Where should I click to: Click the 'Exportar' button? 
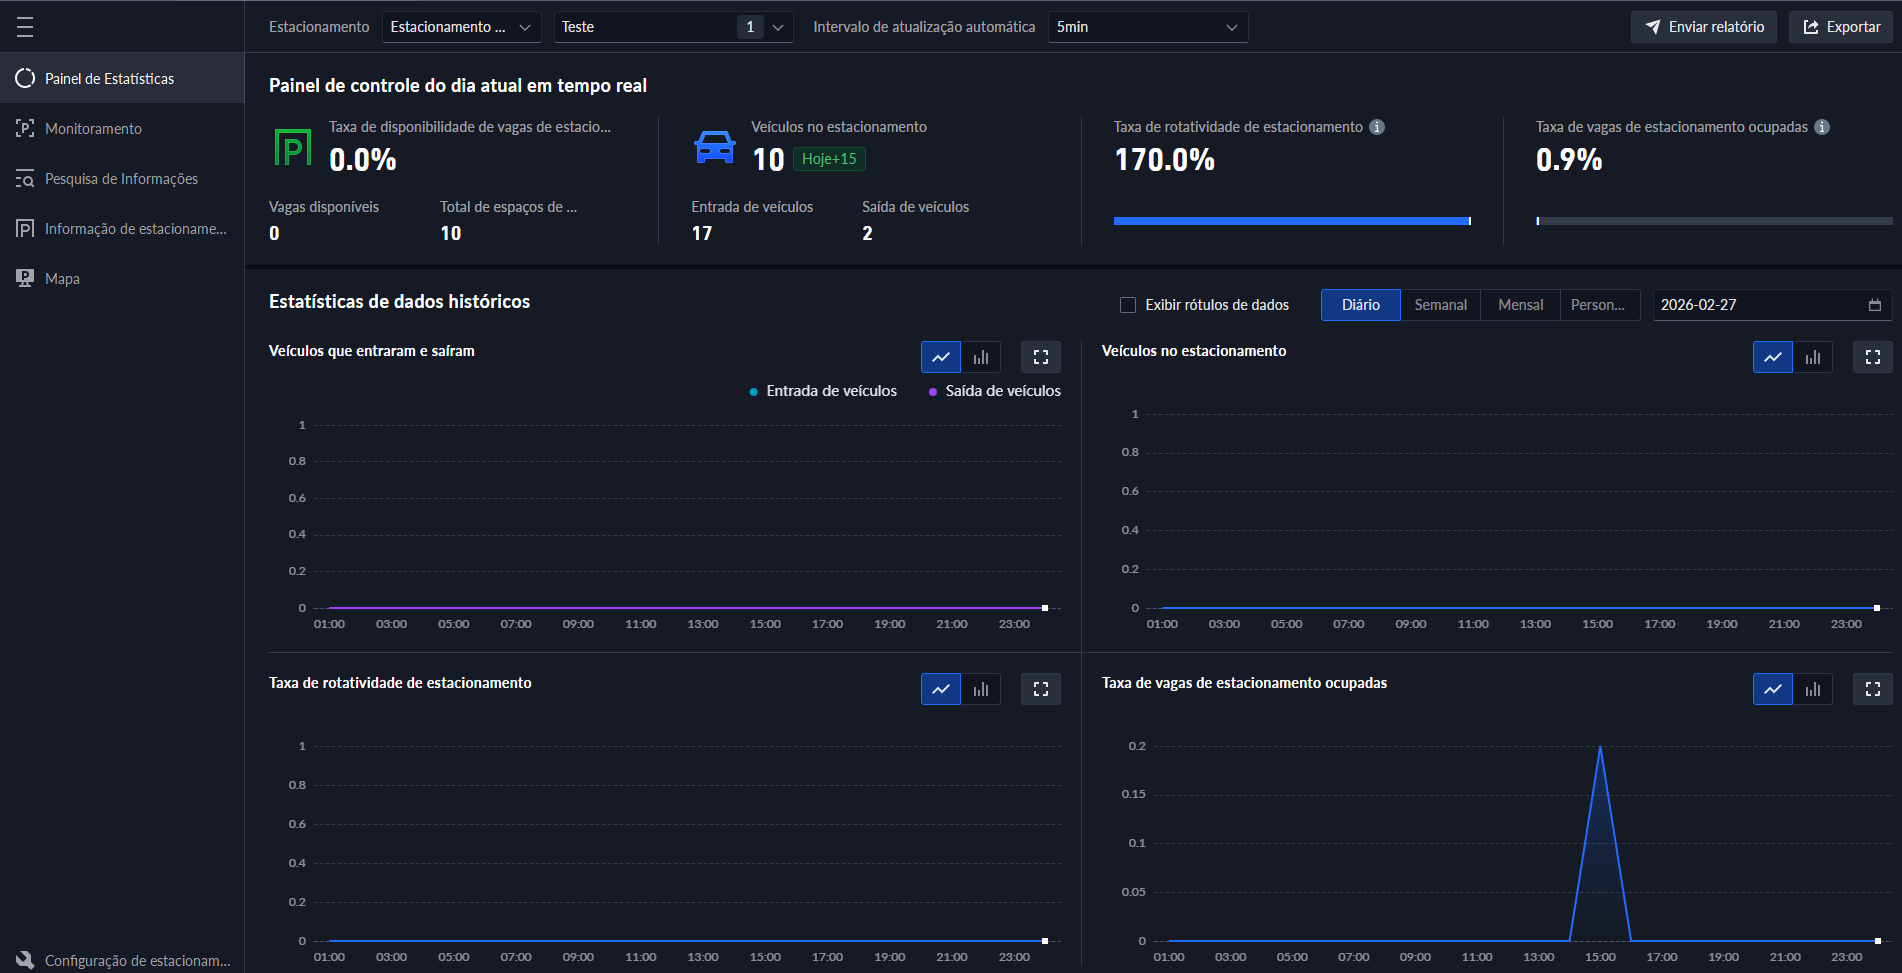[x=1840, y=27]
